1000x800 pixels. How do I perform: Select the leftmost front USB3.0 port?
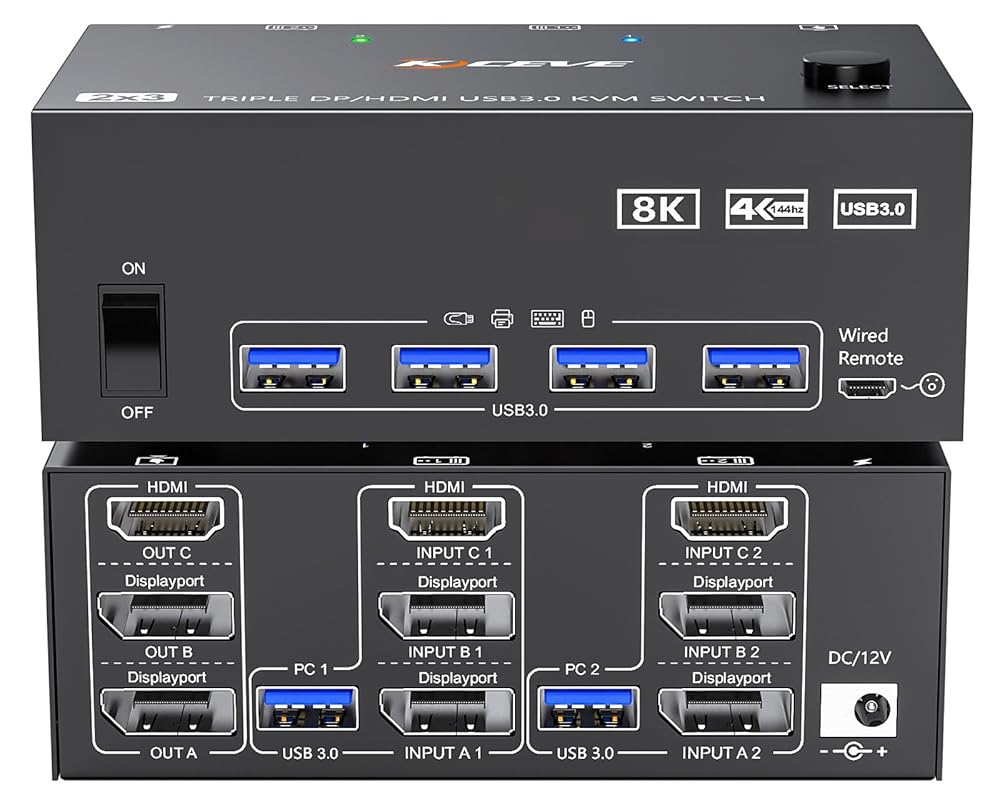coord(293,368)
